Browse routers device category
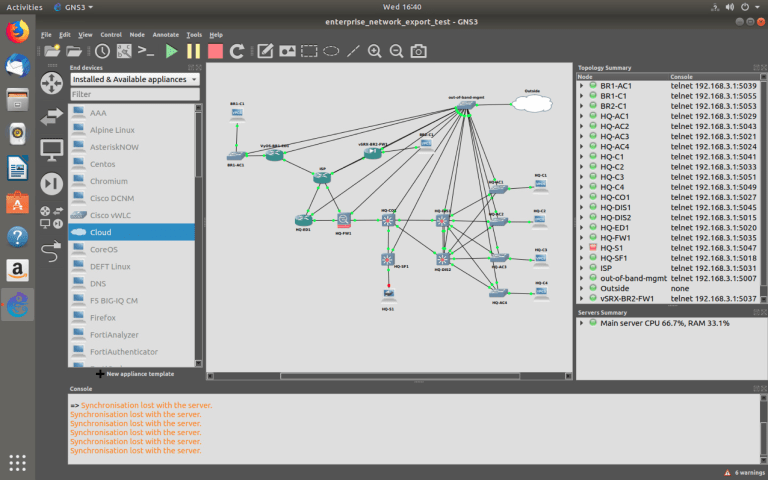 pyautogui.click(x=51, y=83)
